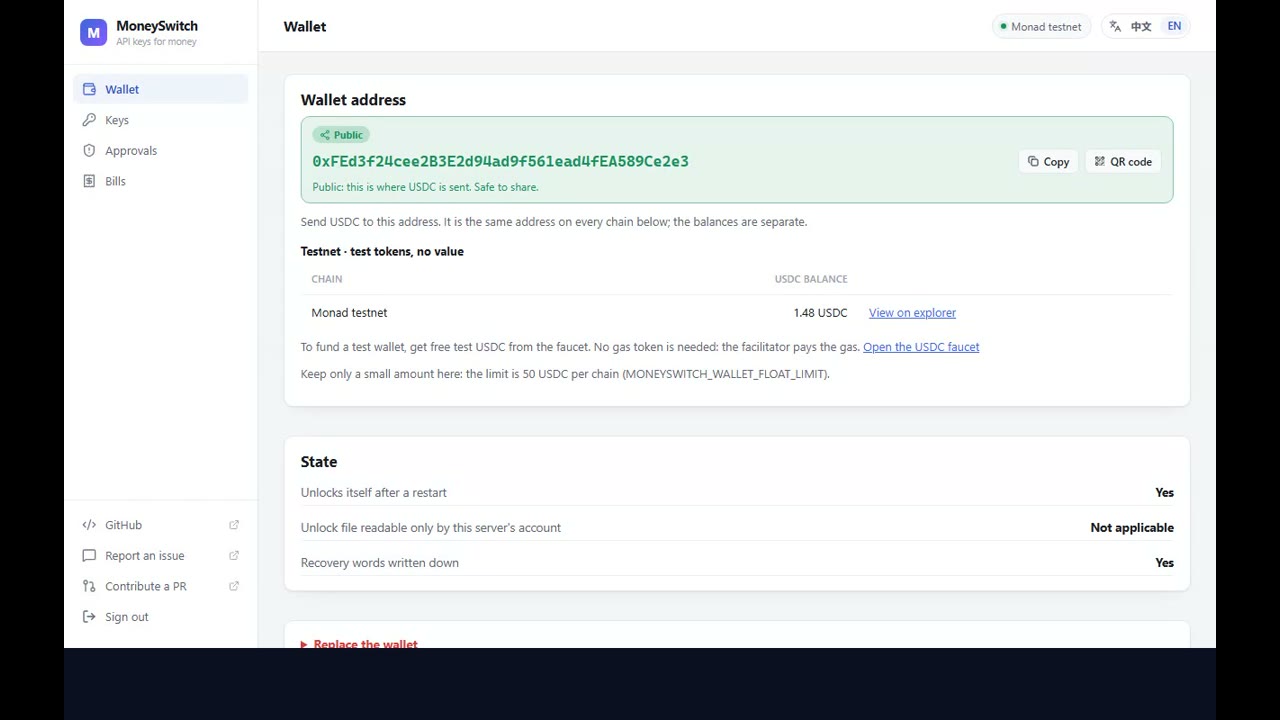Click the Public badge label
1280x720 pixels.
tap(341, 135)
